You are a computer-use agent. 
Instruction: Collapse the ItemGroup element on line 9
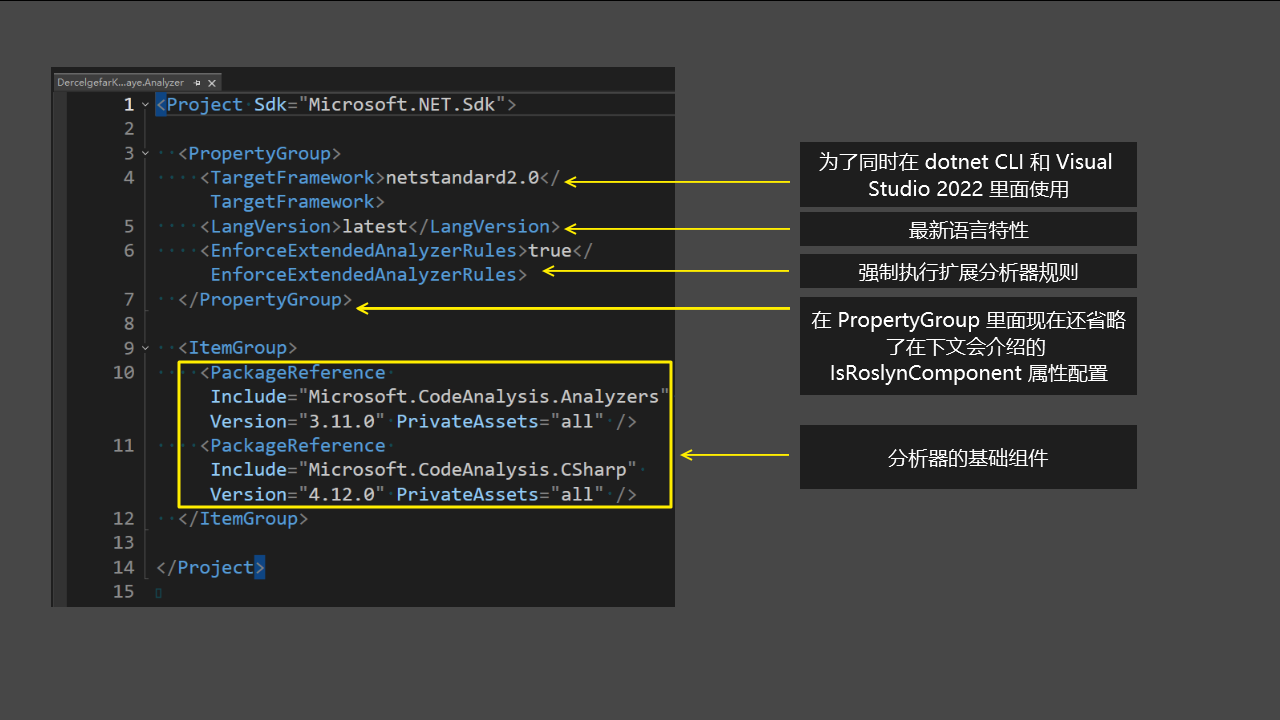(144, 348)
